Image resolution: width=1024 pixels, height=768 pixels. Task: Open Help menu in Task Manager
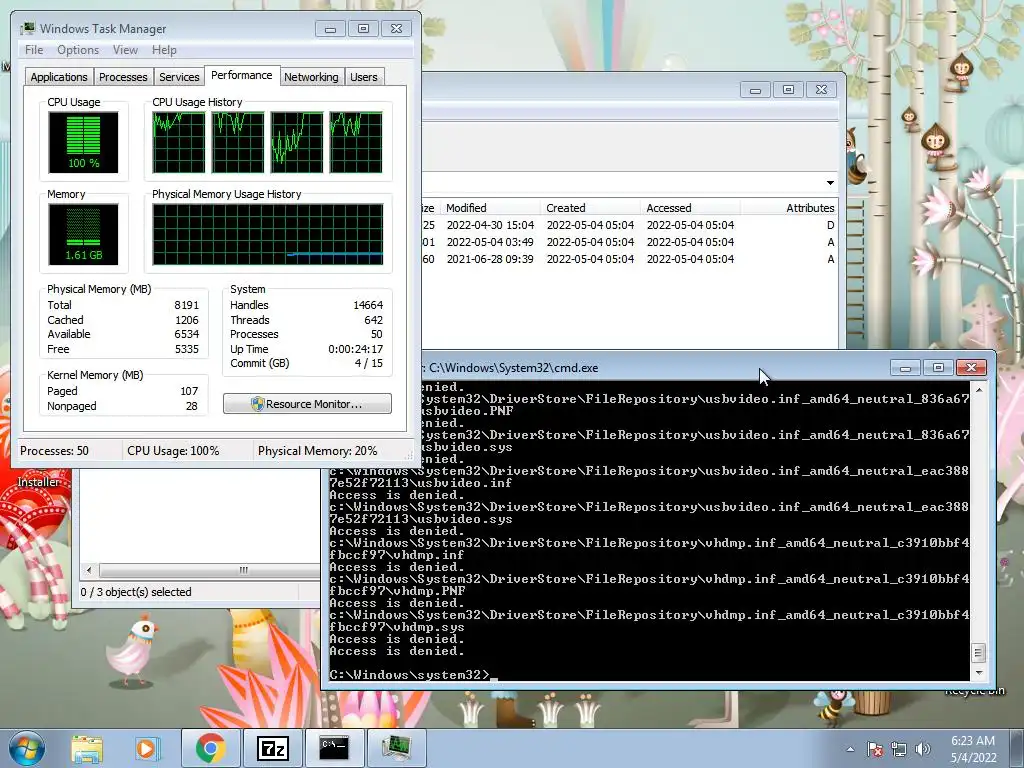coord(164,50)
